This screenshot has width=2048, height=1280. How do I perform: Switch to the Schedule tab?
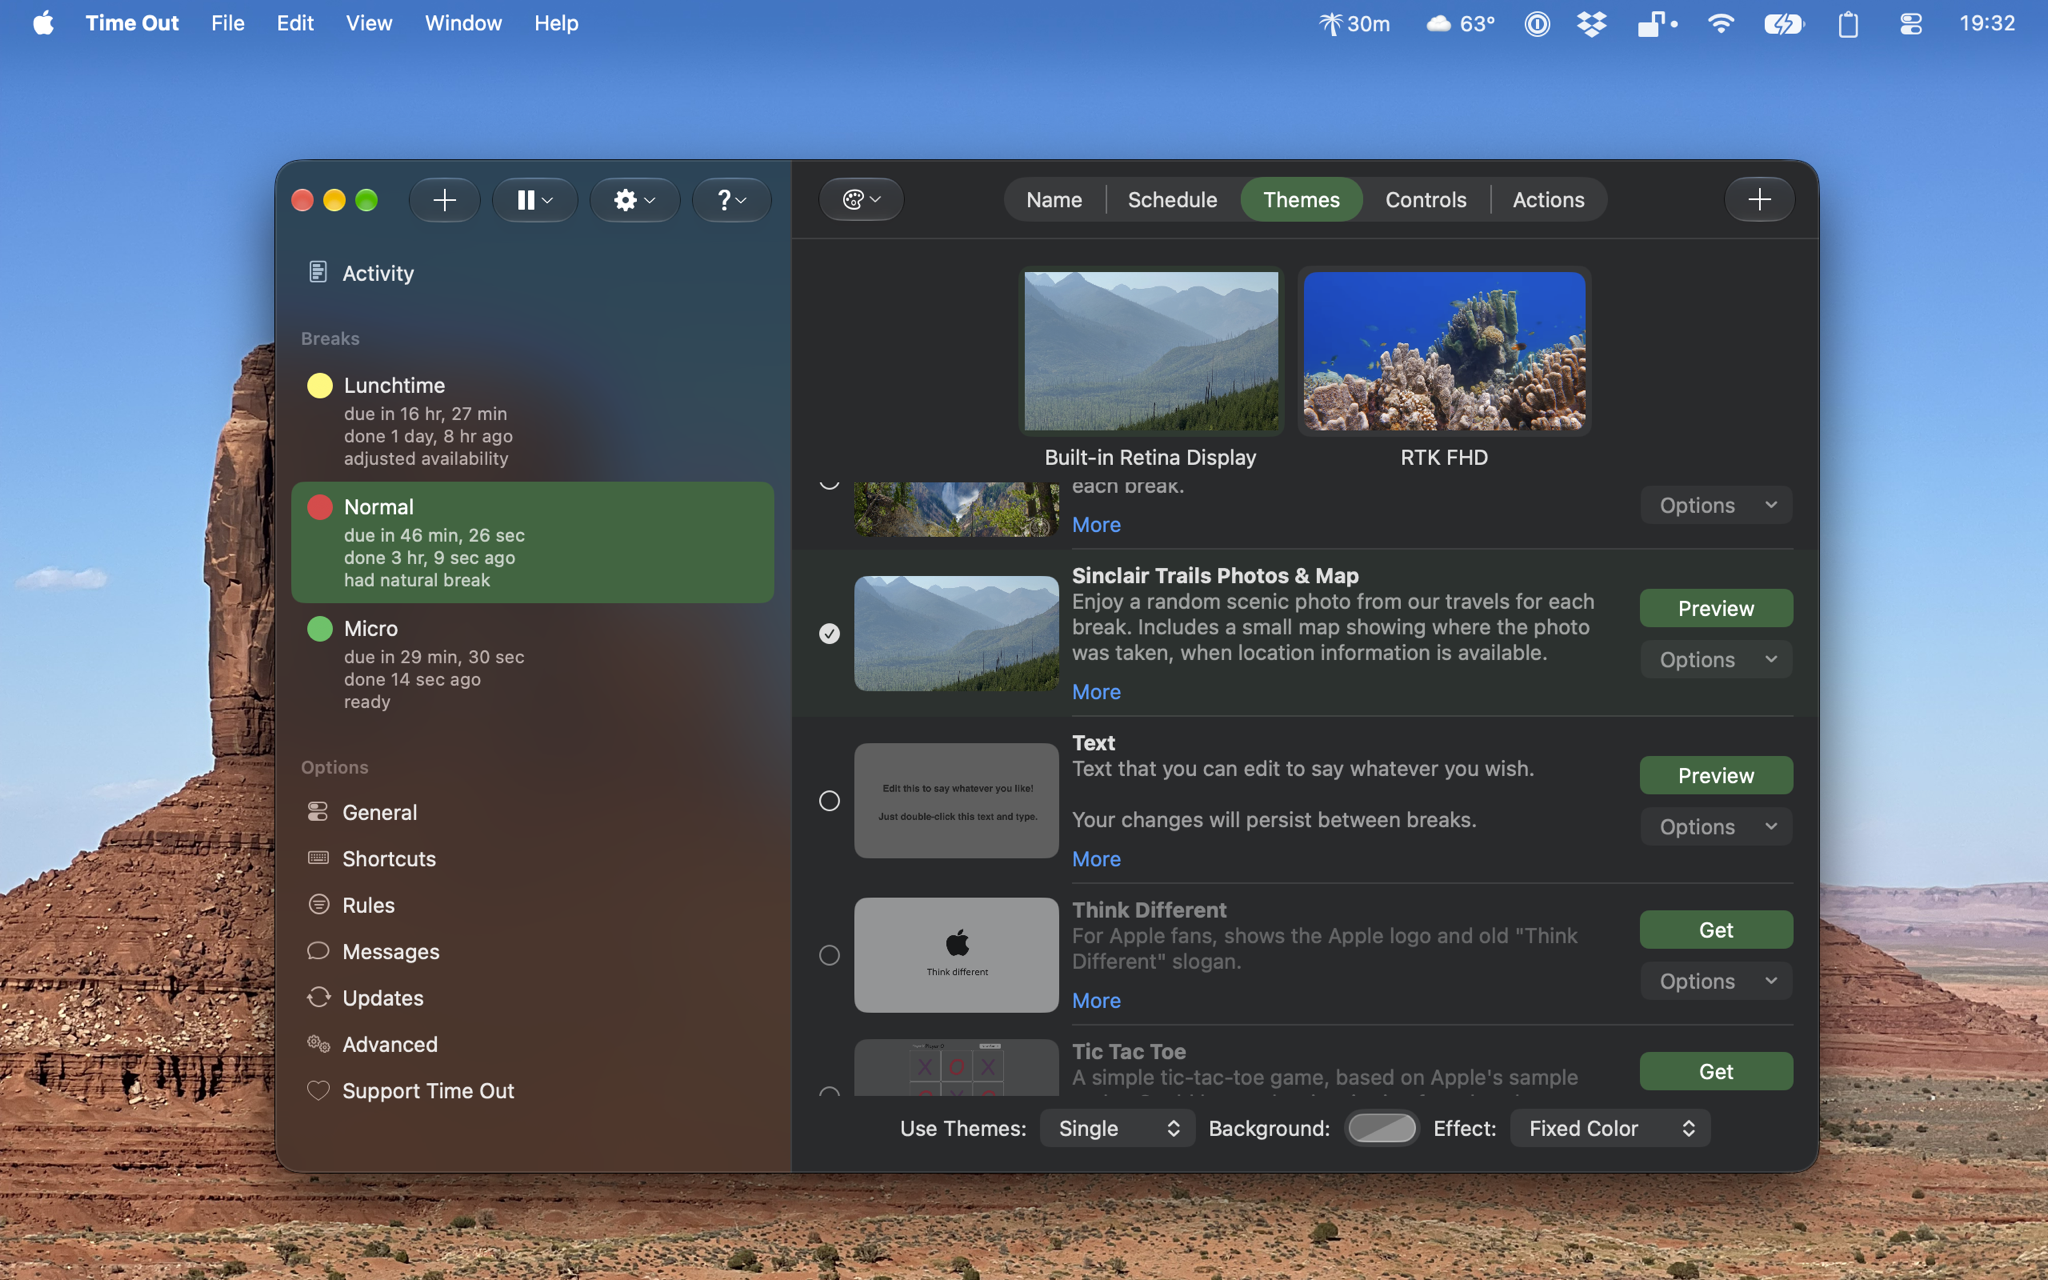[x=1172, y=200]
